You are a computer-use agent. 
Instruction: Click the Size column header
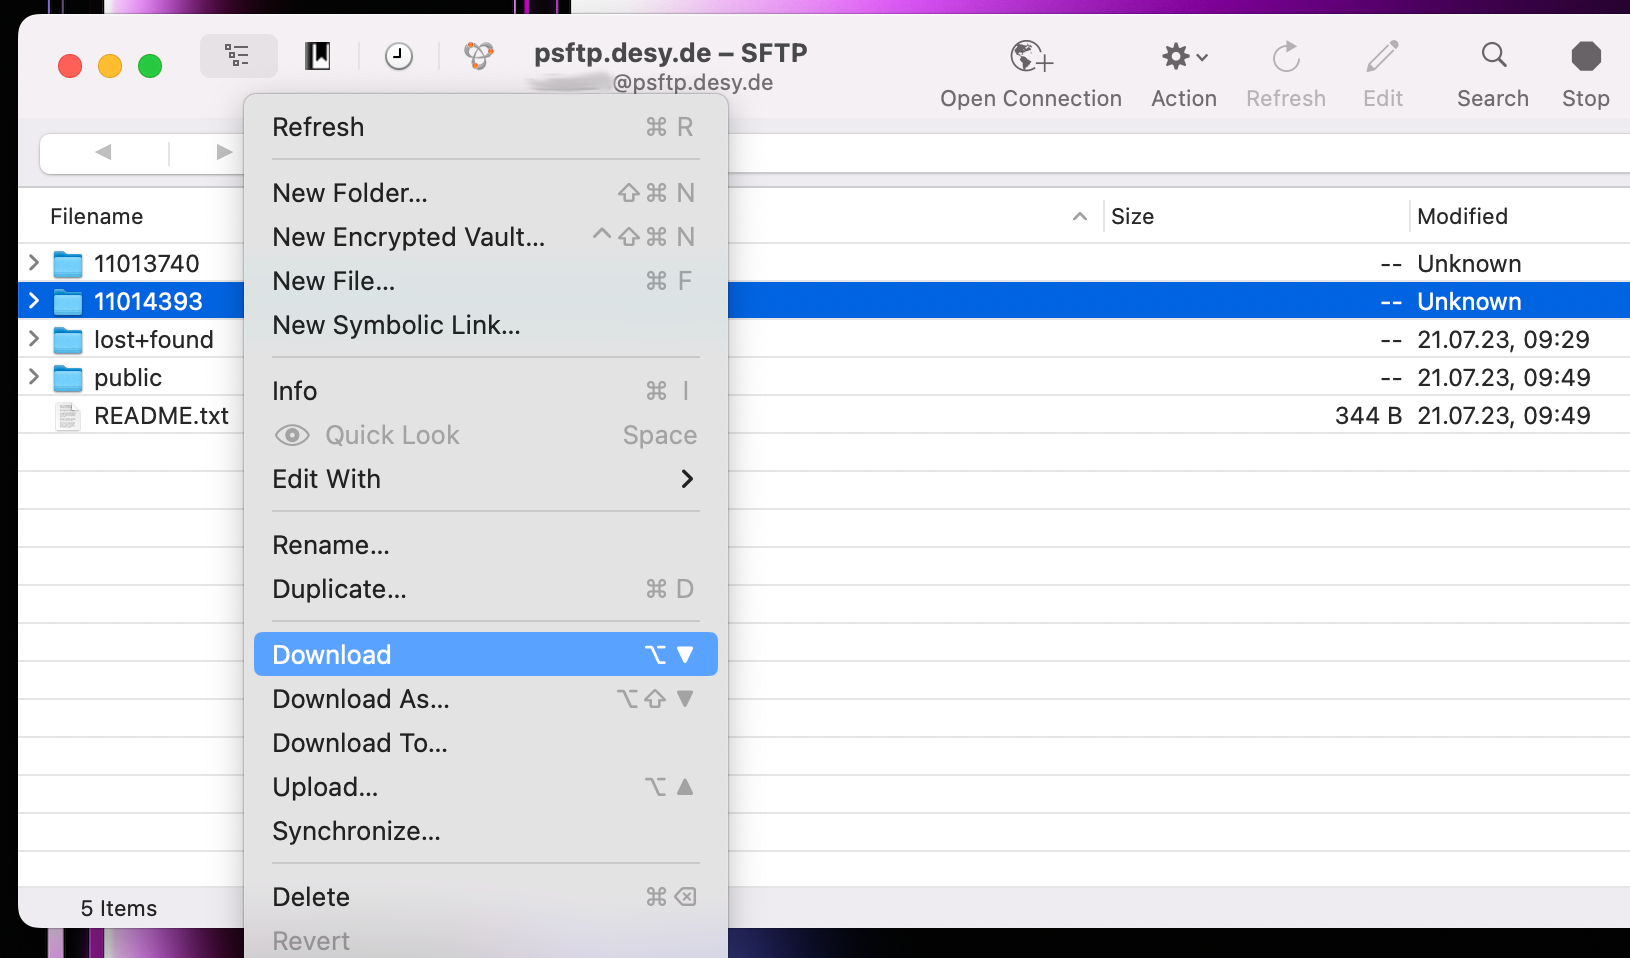pyautogui.click(x=1132, y=217)
